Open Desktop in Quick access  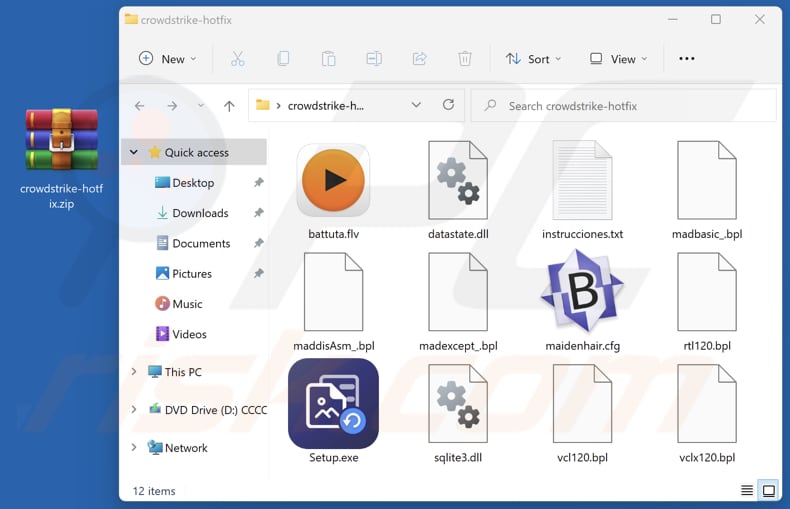(193, 182)
